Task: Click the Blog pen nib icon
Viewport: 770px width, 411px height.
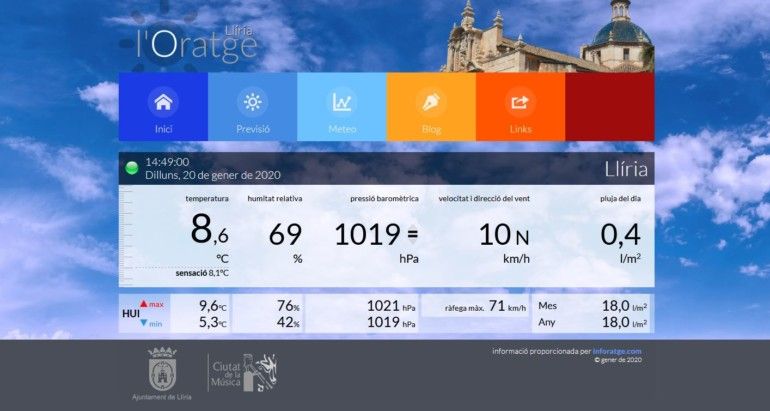Action: click(431, 102)
